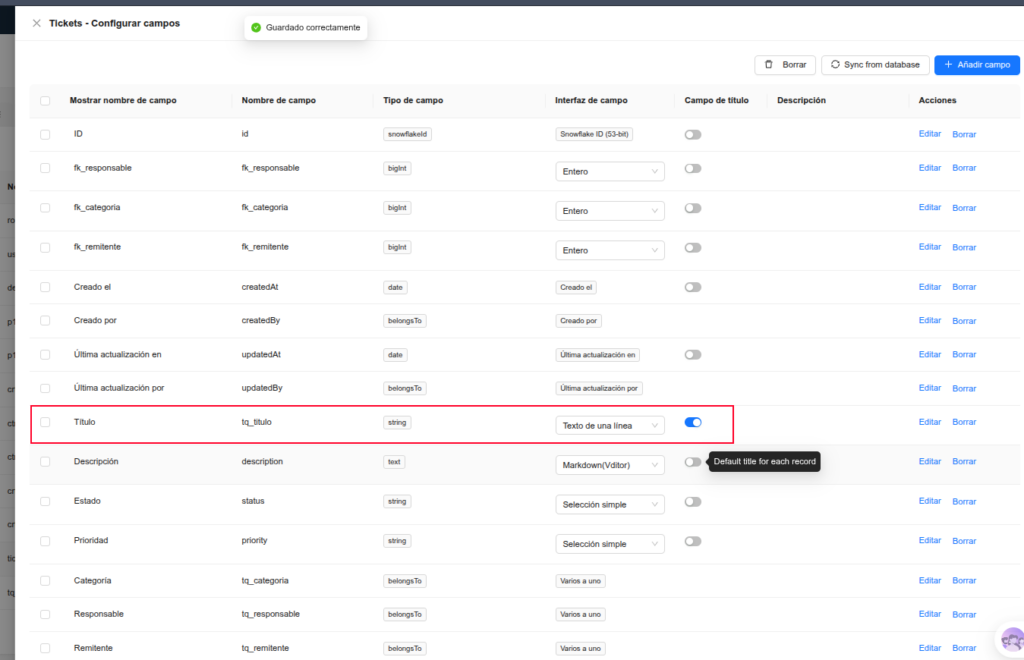Click the trash icon in Borrar button
This screenshot has height=660, width=1024.
(x=769, y=65)
